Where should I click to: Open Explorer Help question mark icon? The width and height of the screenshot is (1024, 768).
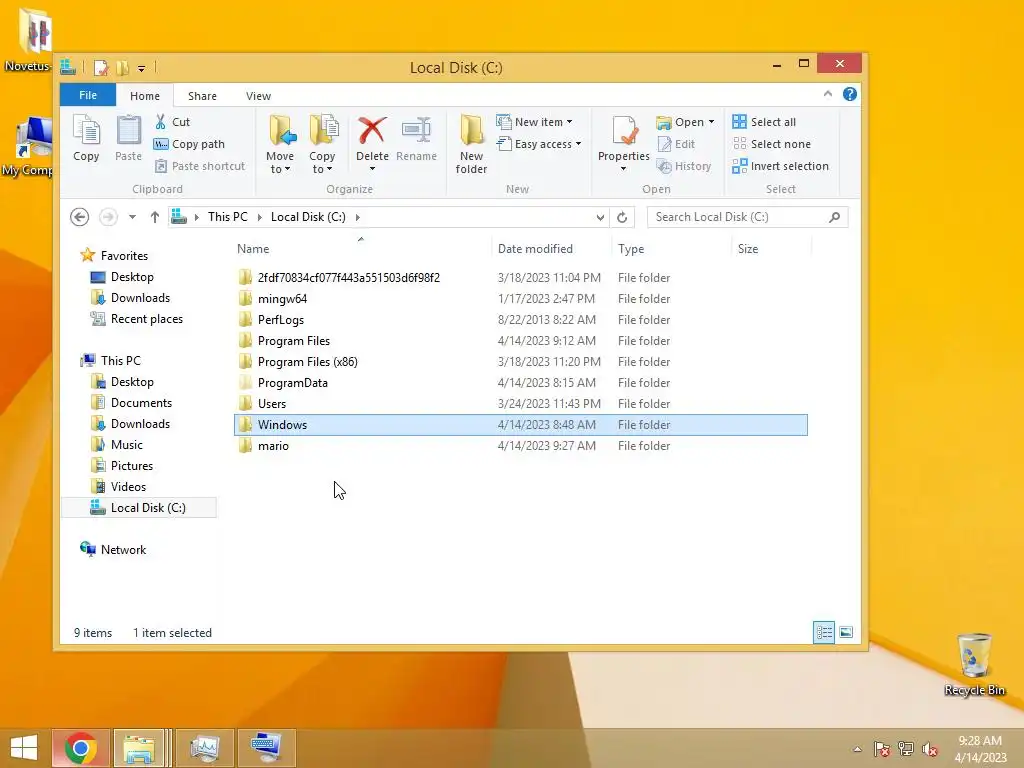pyautogui.click(x=850, y=94)
